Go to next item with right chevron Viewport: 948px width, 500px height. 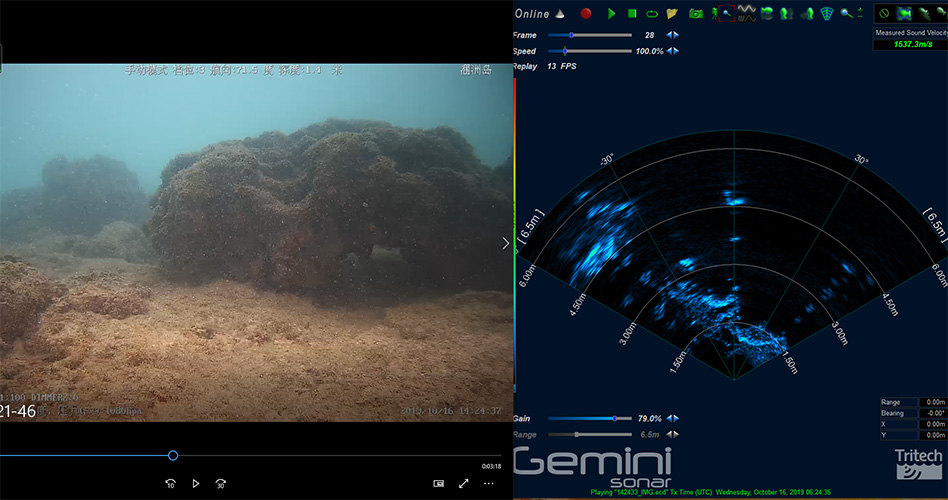click(x=505, y=244)
